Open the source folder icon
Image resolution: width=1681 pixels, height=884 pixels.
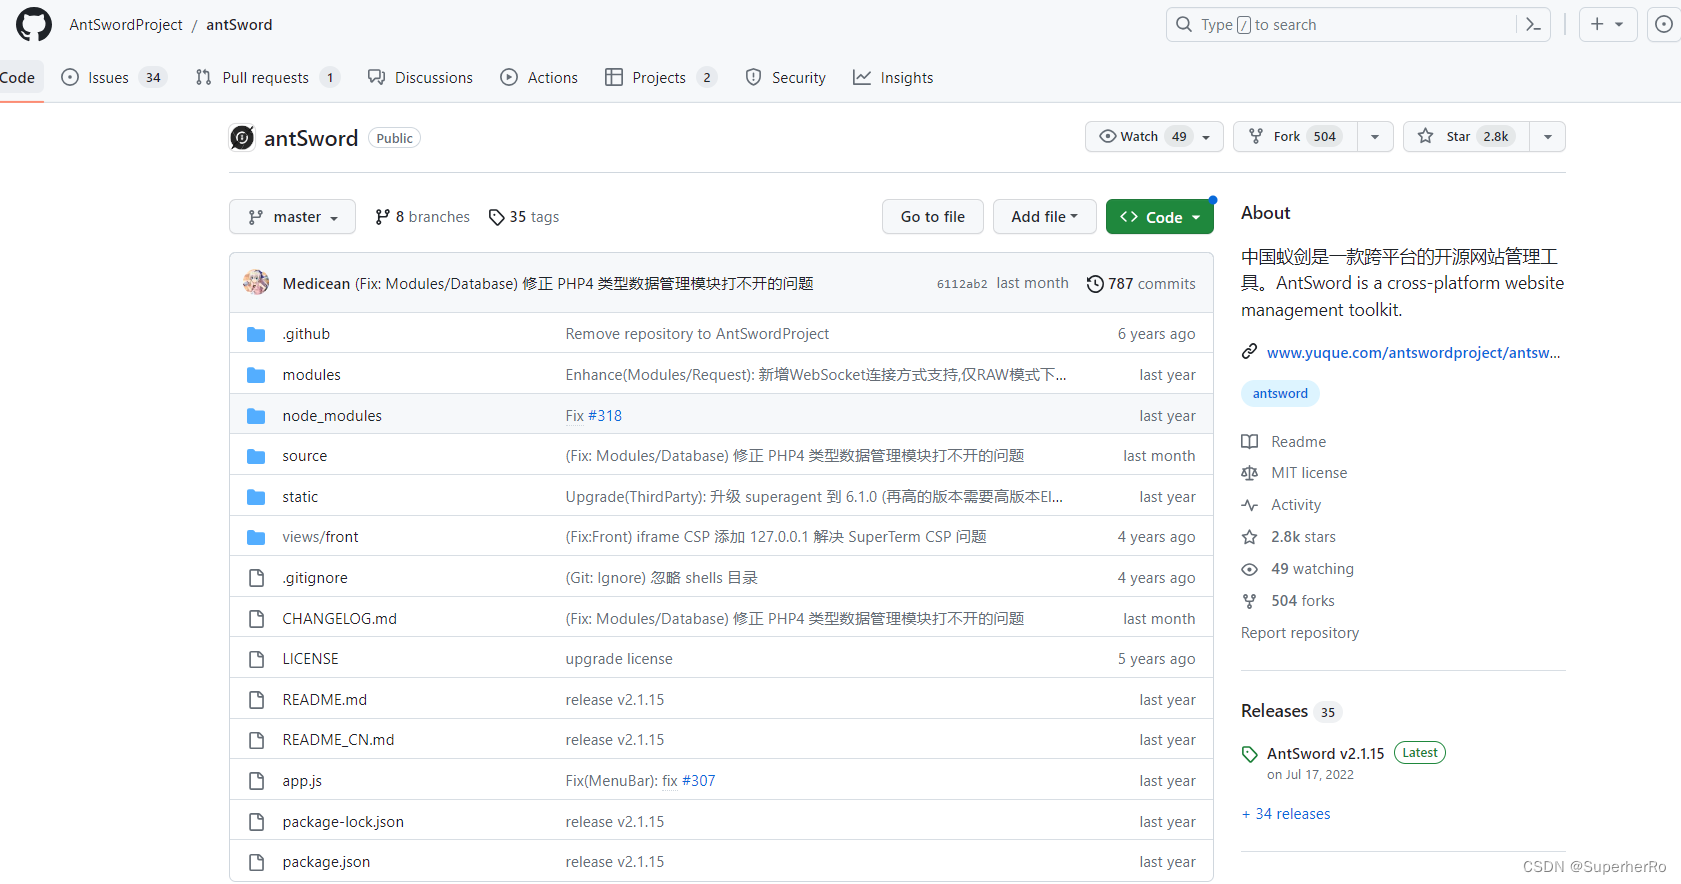pos(256,456)
